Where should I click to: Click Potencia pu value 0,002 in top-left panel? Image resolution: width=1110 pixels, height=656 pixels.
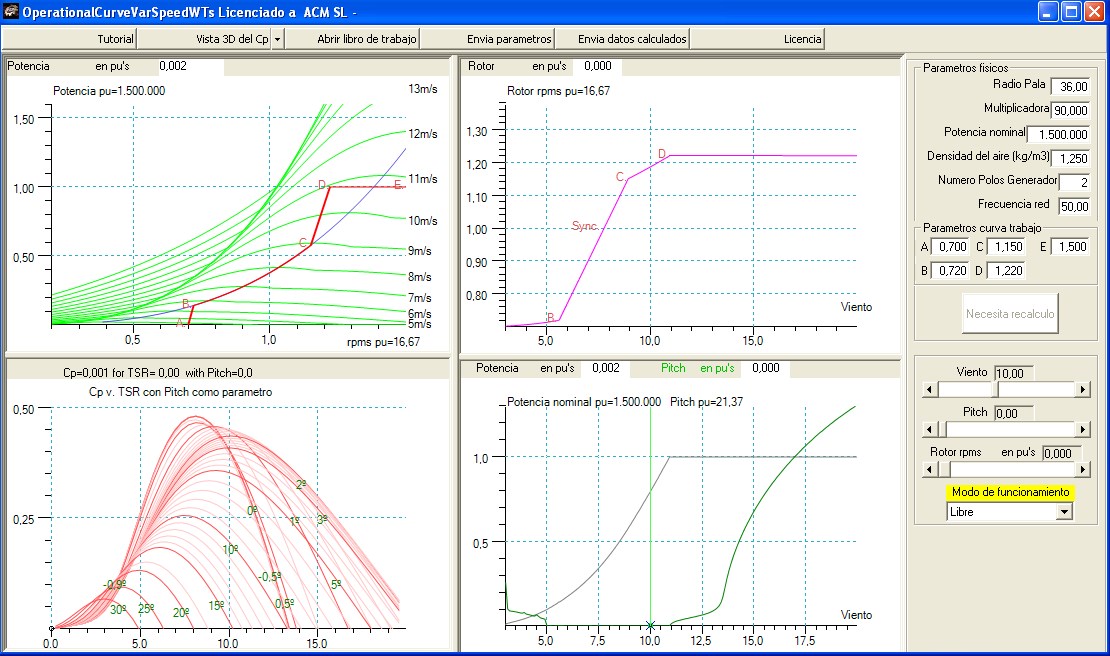click(x=190, y=67)
